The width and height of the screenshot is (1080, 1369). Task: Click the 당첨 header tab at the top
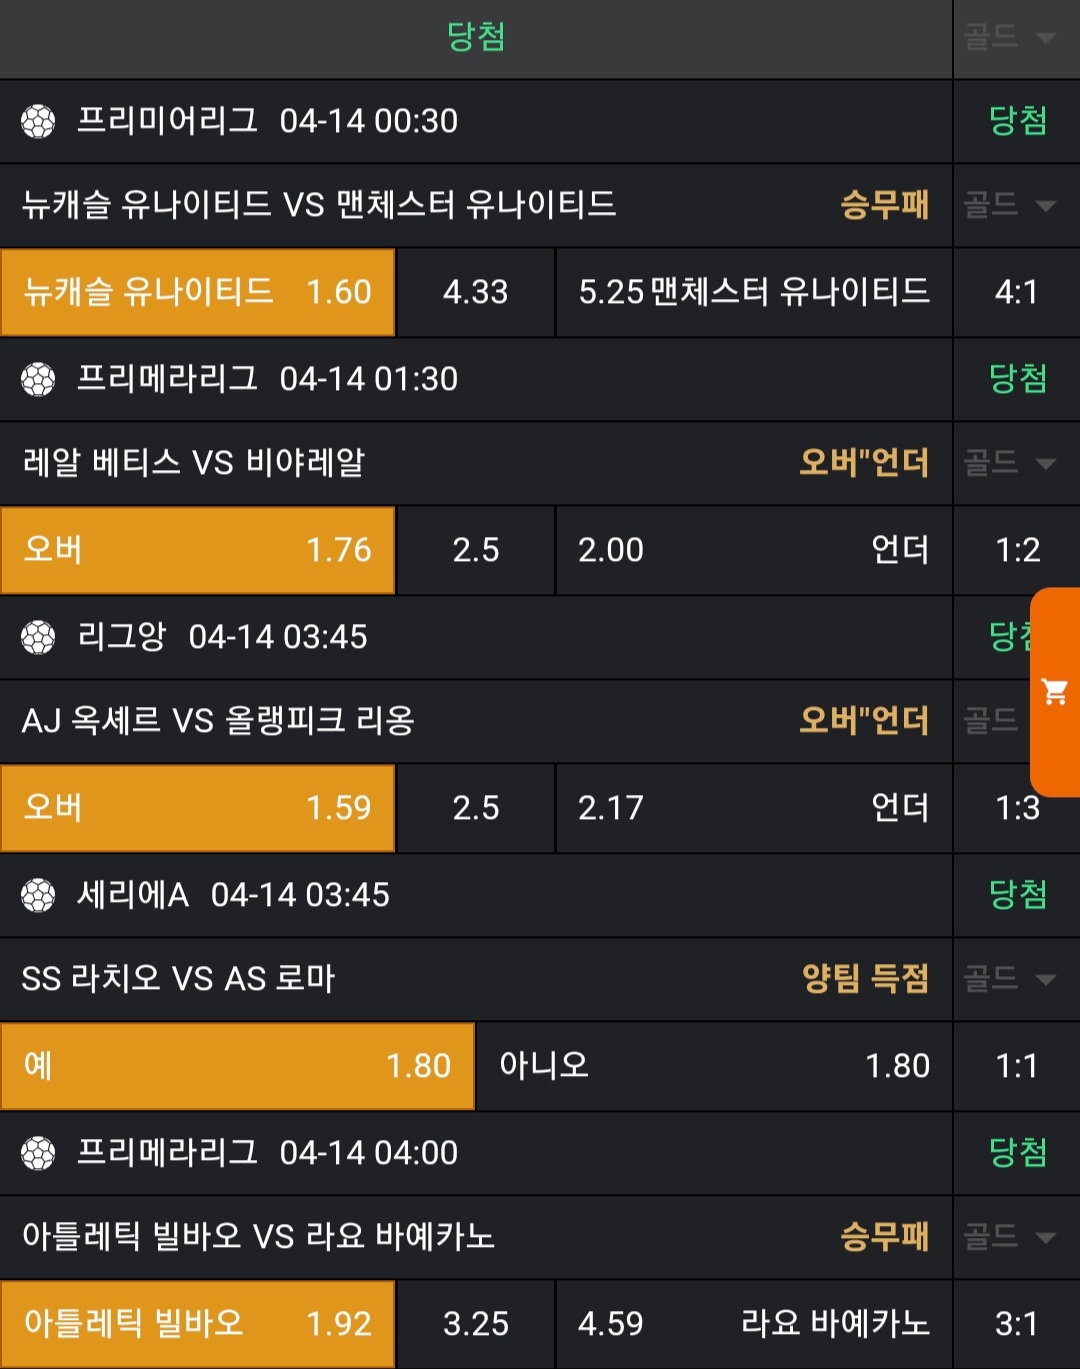[476, 38]
